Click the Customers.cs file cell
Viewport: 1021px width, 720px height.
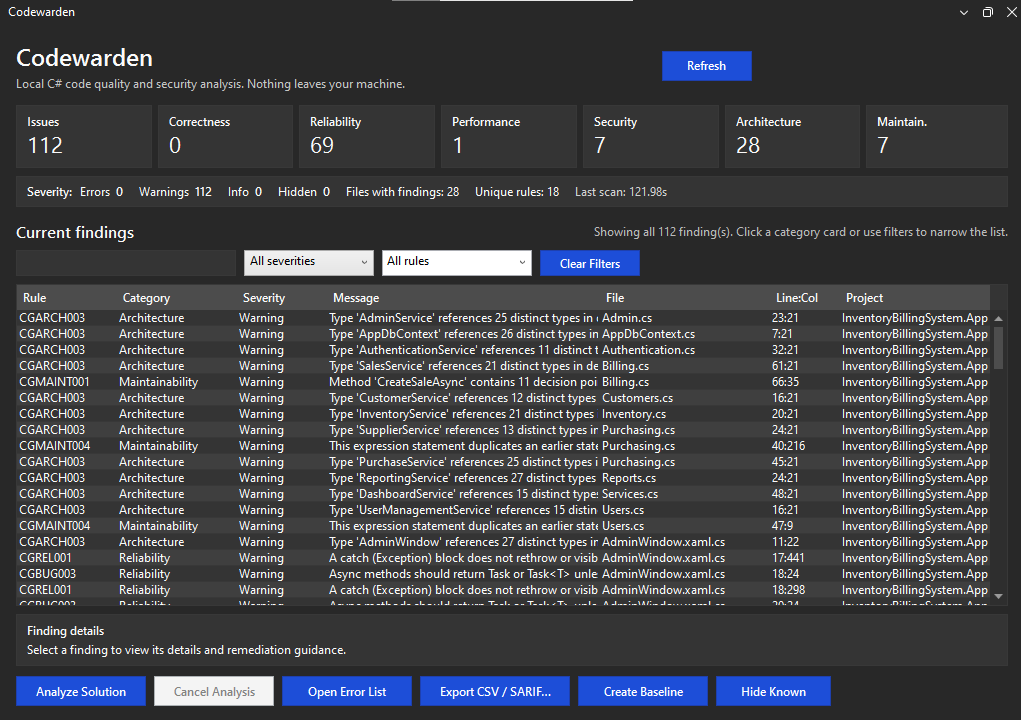637,398
